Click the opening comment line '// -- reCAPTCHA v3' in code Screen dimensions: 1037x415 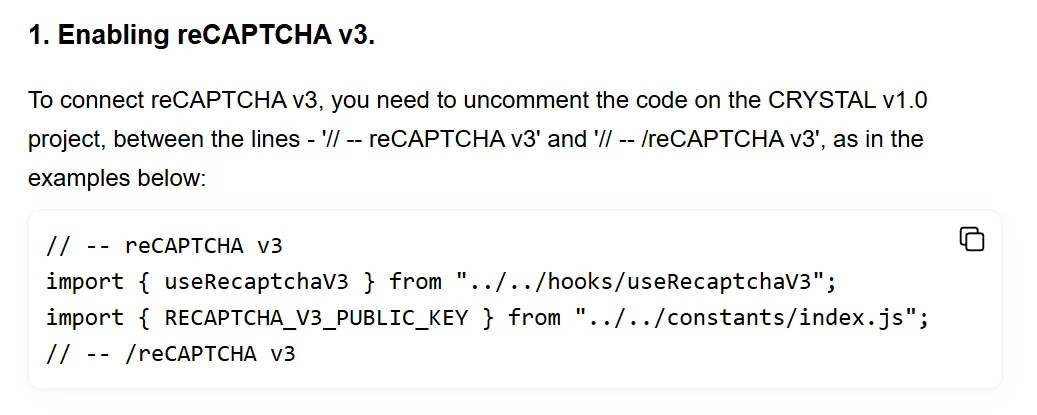[164, 246]
